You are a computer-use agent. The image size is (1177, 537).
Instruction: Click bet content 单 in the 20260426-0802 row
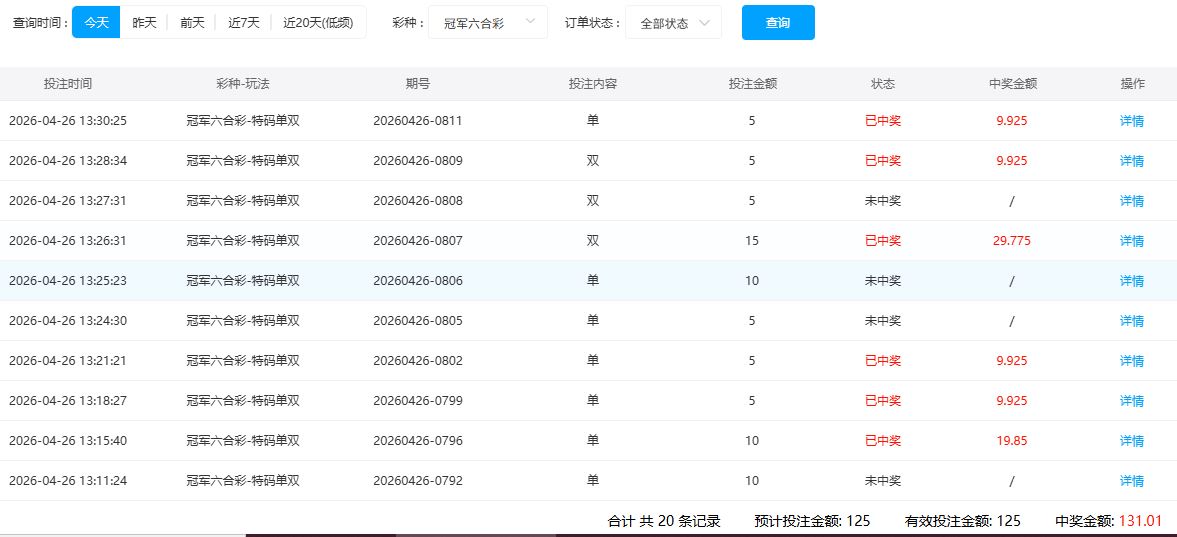(593, 361)
